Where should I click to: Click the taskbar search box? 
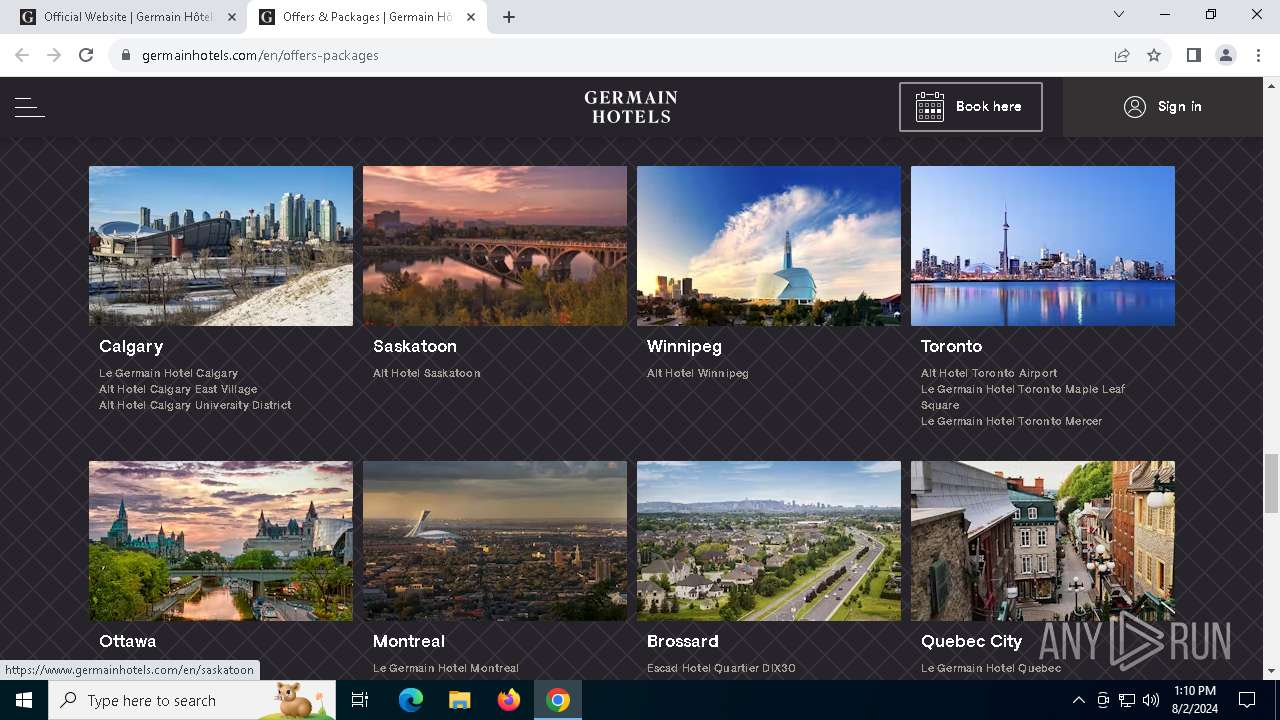[192, 700]
